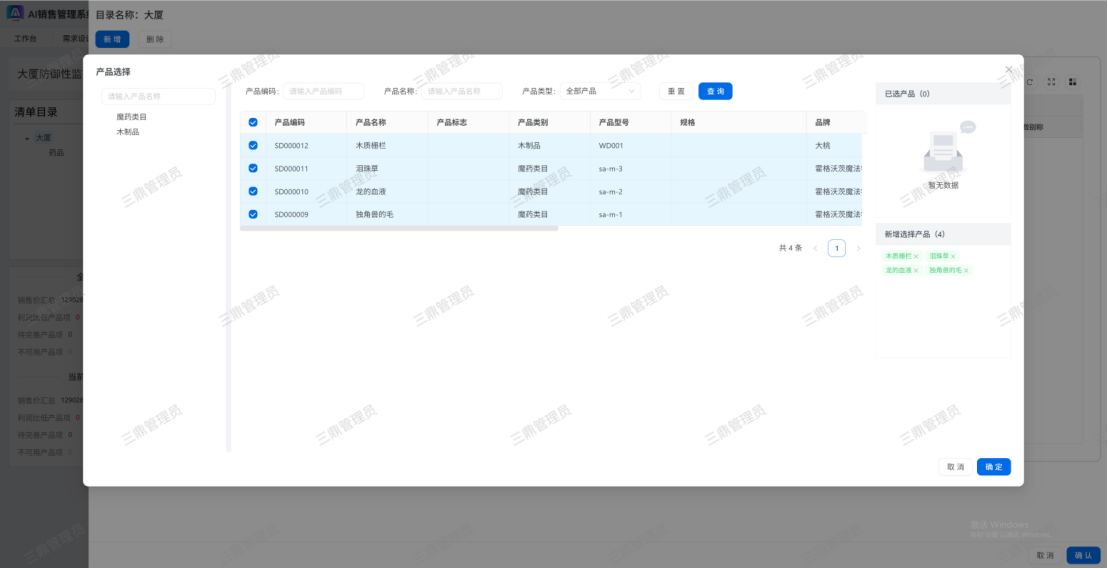Focus the 产品编码 search input field
The width and height of the screenshot is (1108, 569).
(x=324, y=91)
